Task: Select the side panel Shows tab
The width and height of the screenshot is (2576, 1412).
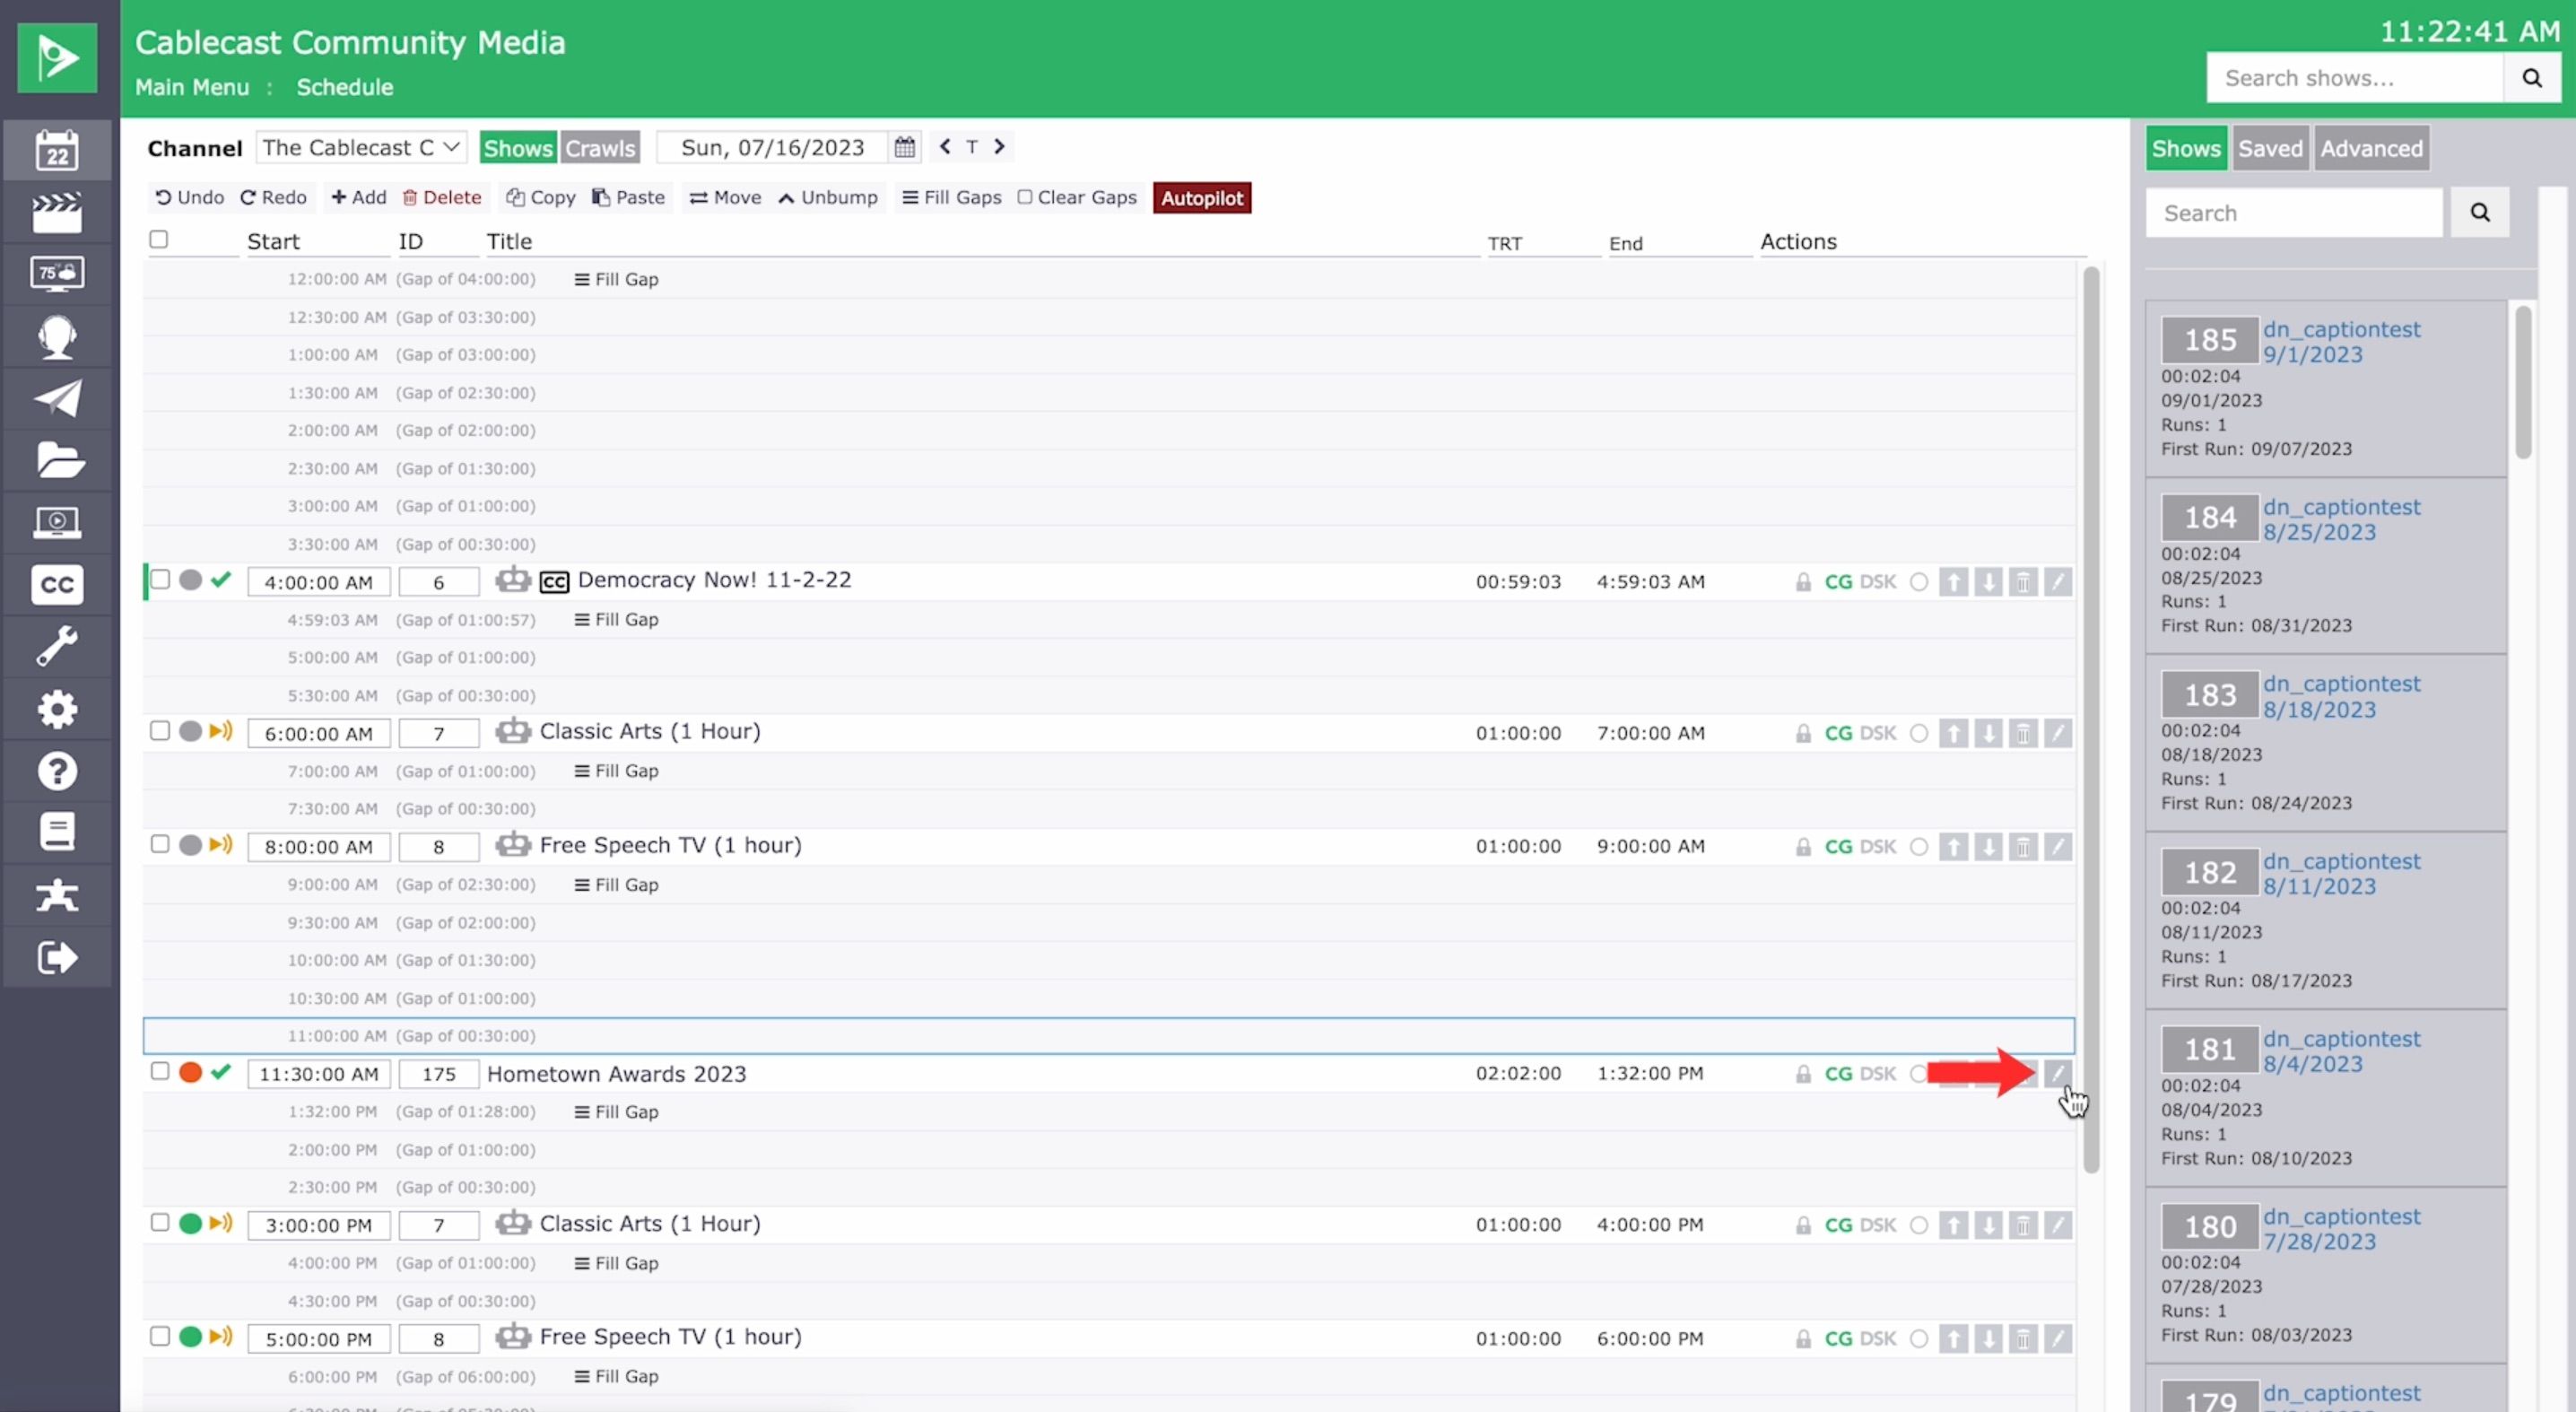Action: coord(2186,149)
